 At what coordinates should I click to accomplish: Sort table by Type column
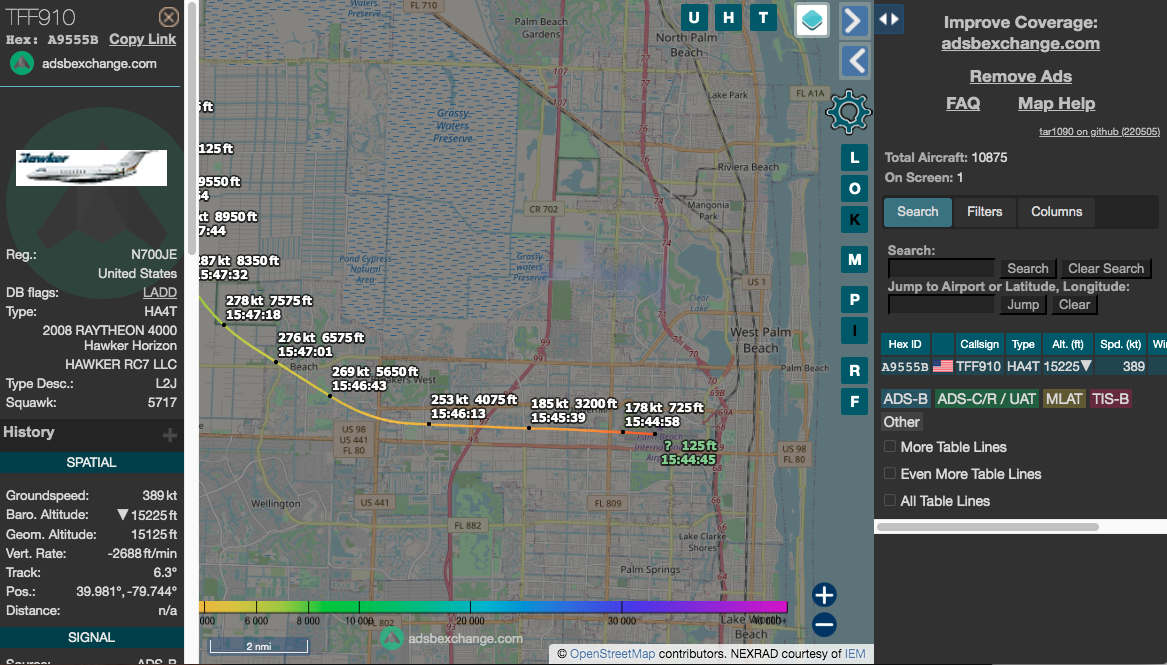(1023, 344)
